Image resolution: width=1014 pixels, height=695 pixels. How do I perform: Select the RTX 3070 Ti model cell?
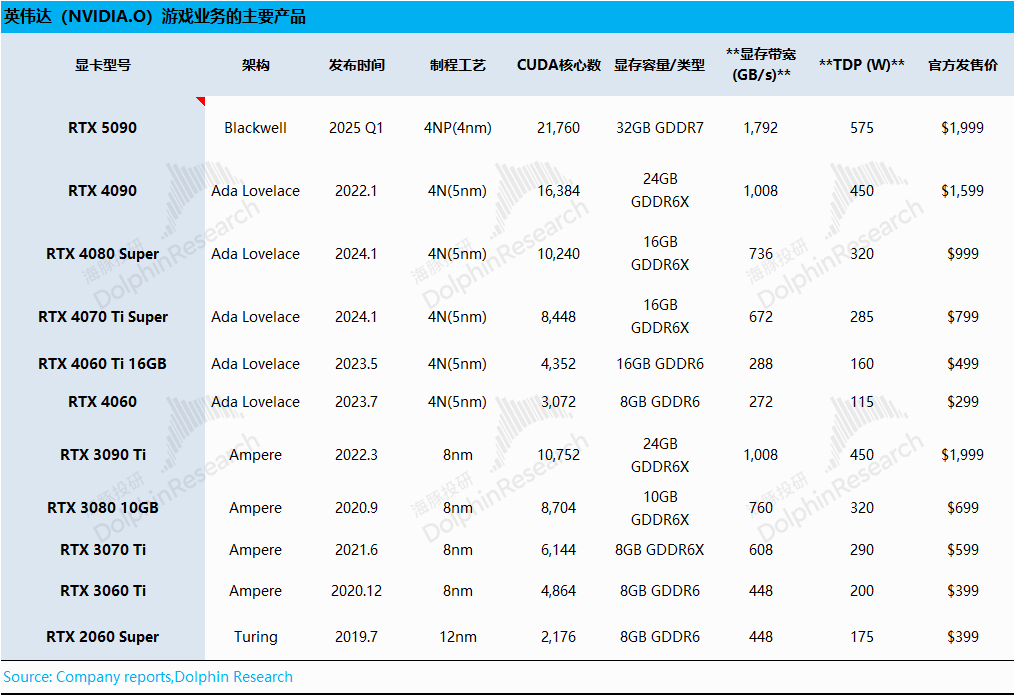[103, 550]
